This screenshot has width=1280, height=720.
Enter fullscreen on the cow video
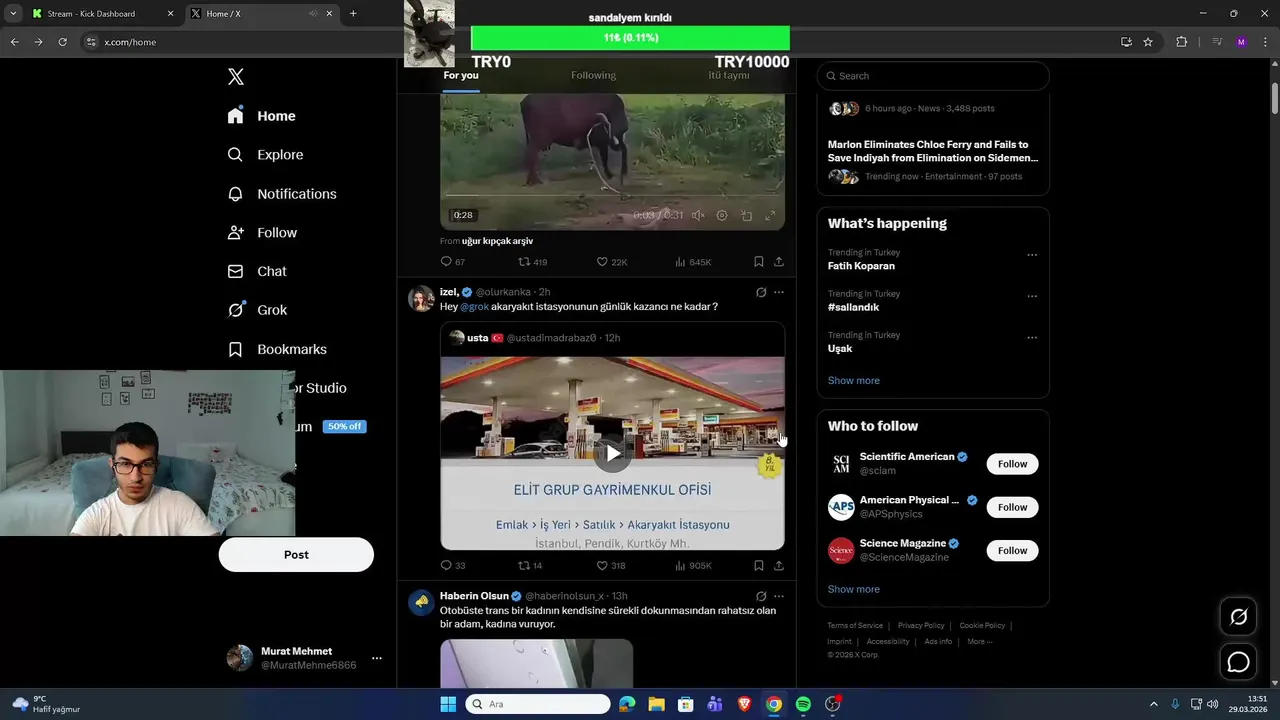pyautogui.click(x=770, y=215)
